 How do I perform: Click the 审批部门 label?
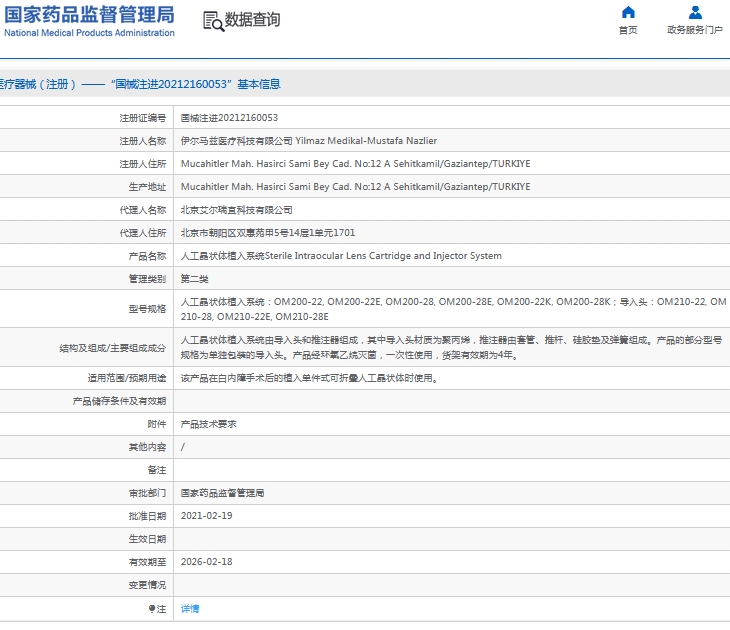point(147,493)
